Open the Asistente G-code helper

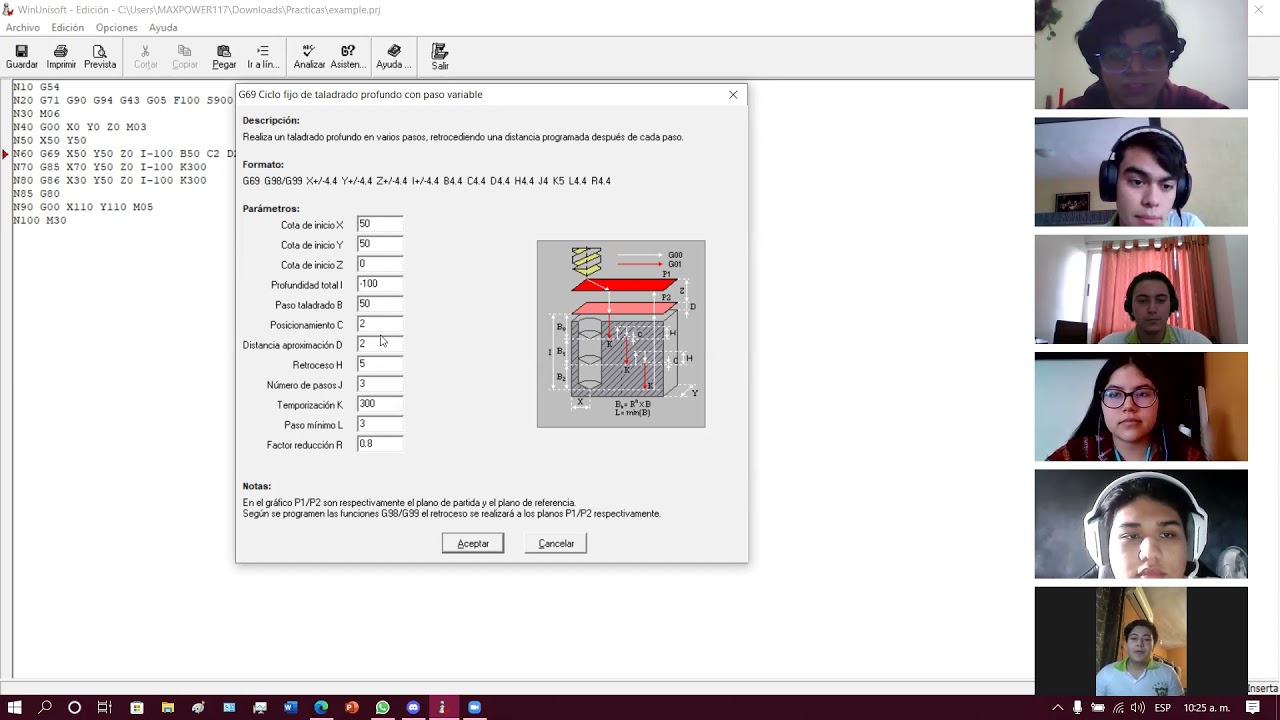tap(347, 57)
